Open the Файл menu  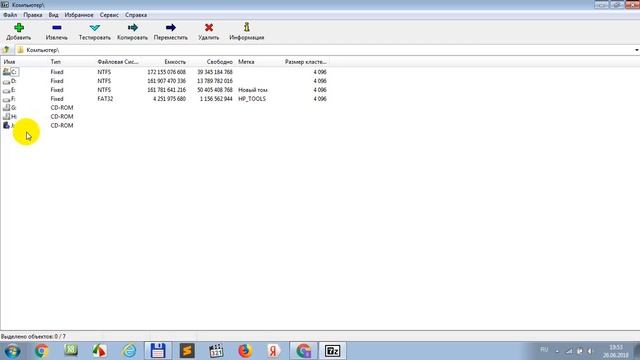[10, 15]
